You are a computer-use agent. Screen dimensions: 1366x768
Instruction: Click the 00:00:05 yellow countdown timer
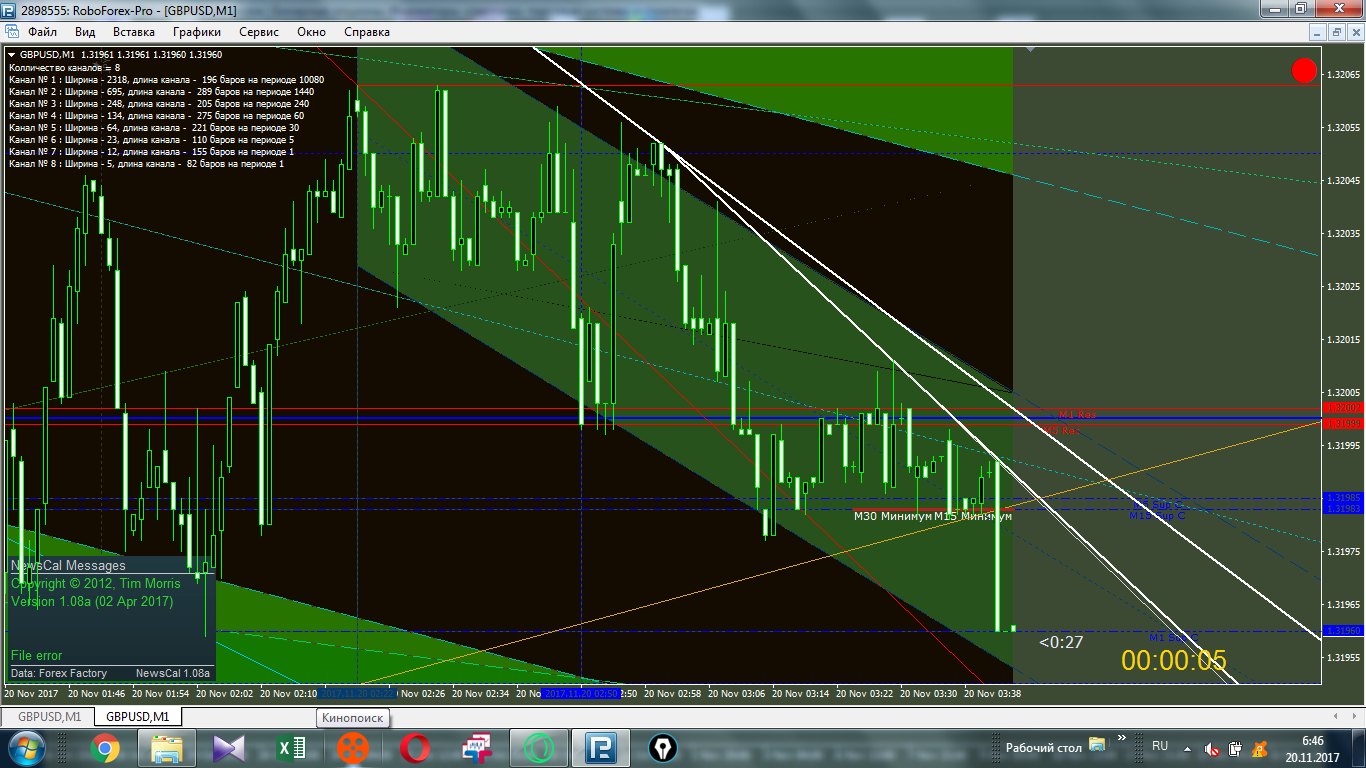(1173, 660)
